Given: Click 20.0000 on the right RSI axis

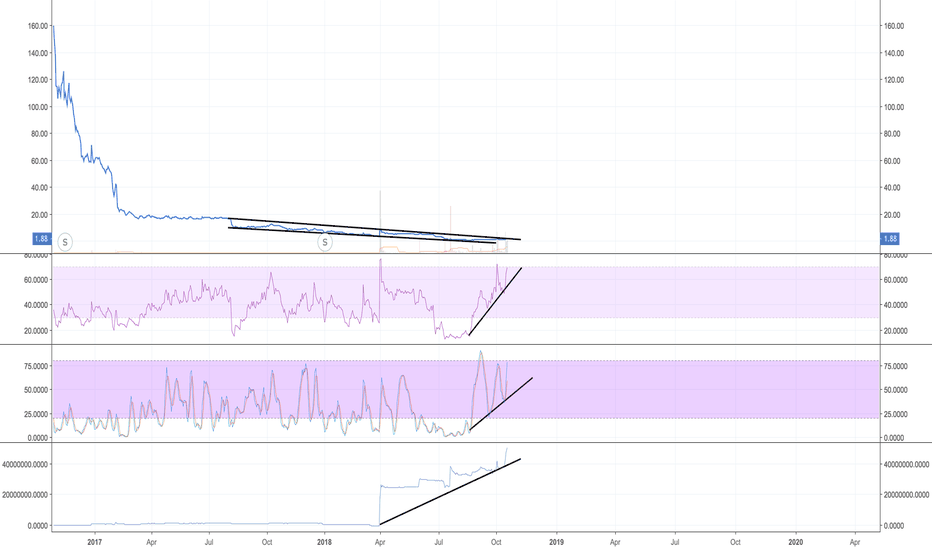Looking at the screenshot, I should (896, 331).
